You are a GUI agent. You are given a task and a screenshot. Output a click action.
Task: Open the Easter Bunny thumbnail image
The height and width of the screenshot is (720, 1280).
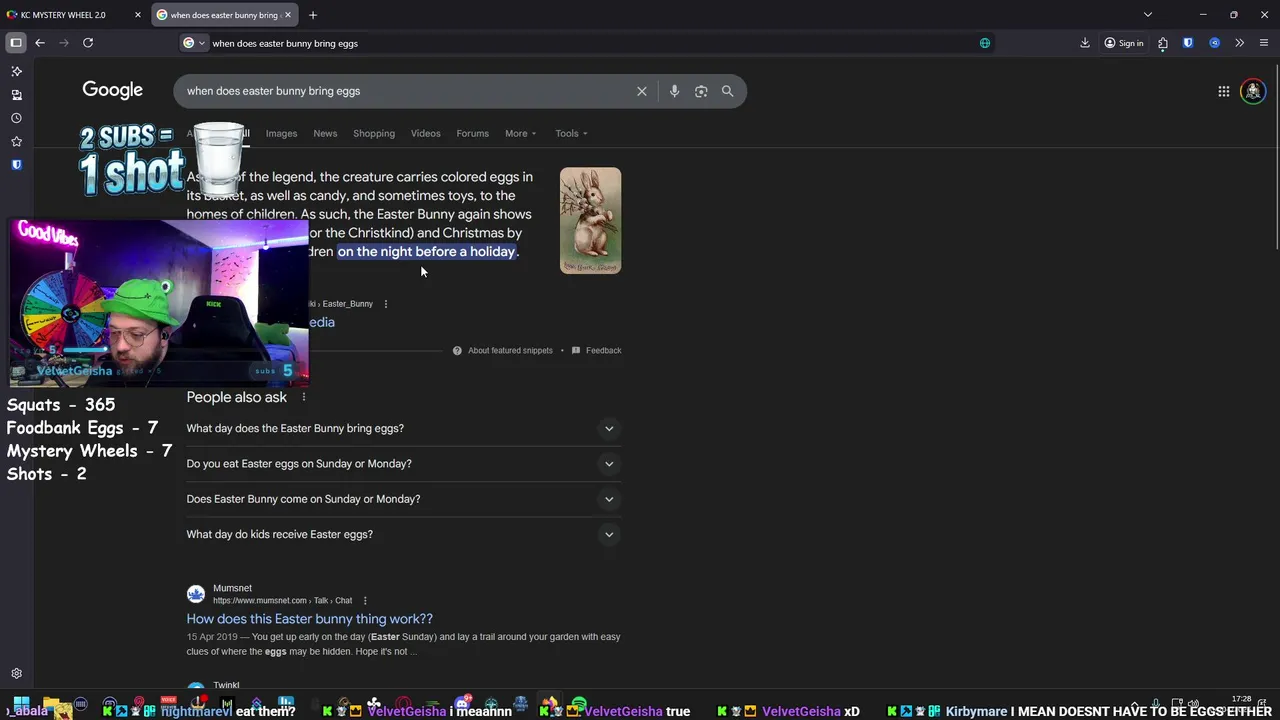590,221
